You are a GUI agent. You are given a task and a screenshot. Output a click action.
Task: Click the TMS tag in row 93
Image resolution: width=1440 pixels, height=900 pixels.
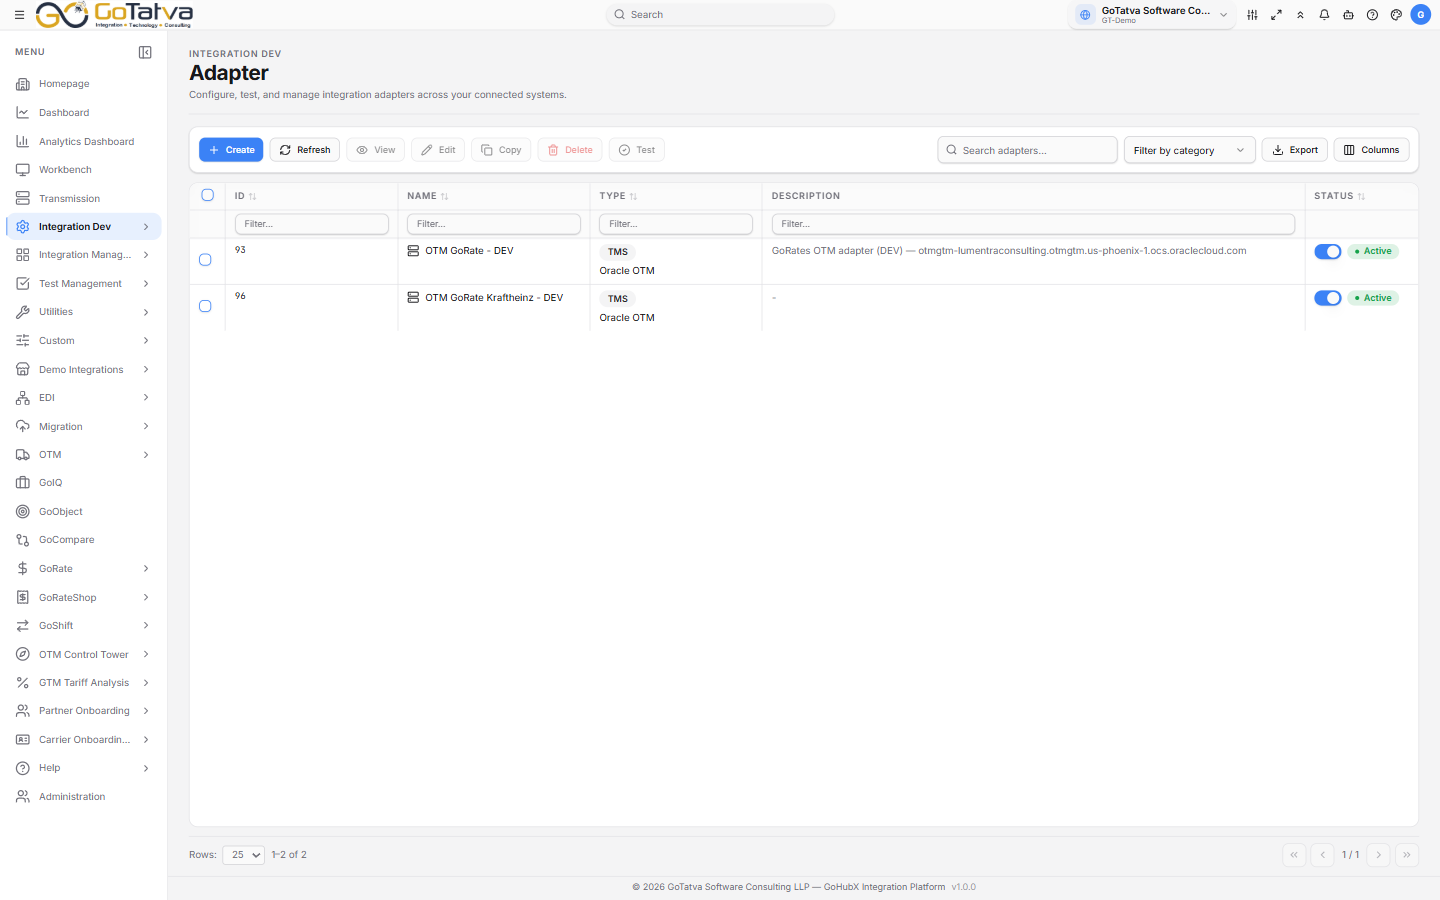pyautogui.click(x=618, y=252)
